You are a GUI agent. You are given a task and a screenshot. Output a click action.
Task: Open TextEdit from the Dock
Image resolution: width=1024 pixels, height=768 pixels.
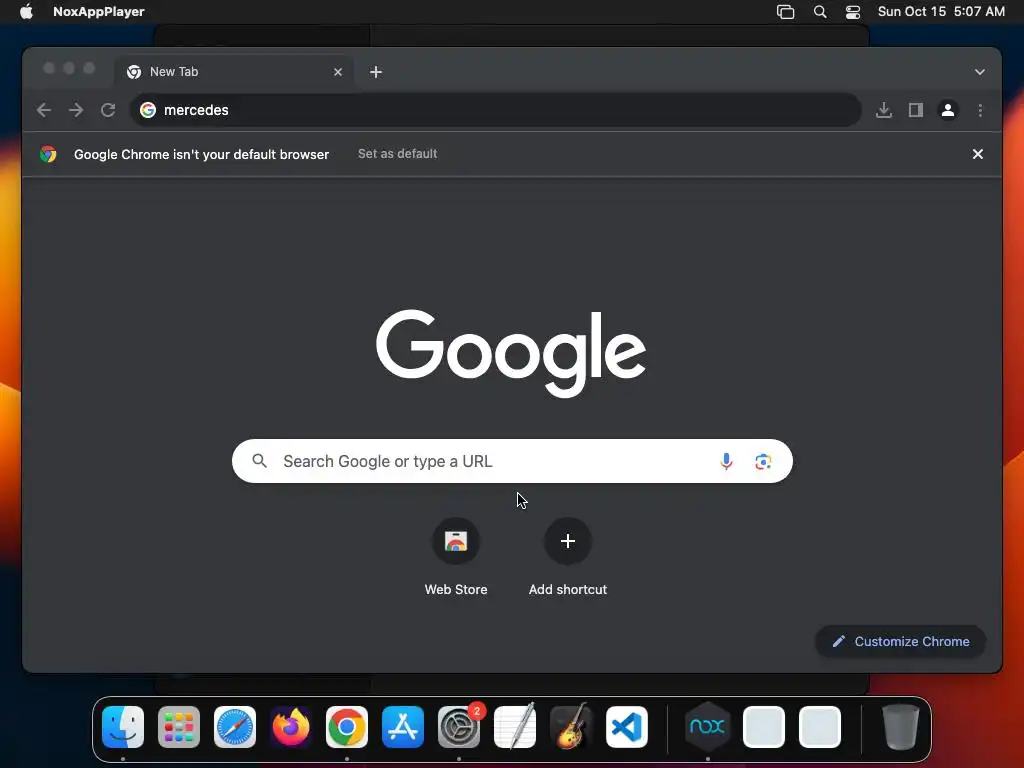point(515,727)
